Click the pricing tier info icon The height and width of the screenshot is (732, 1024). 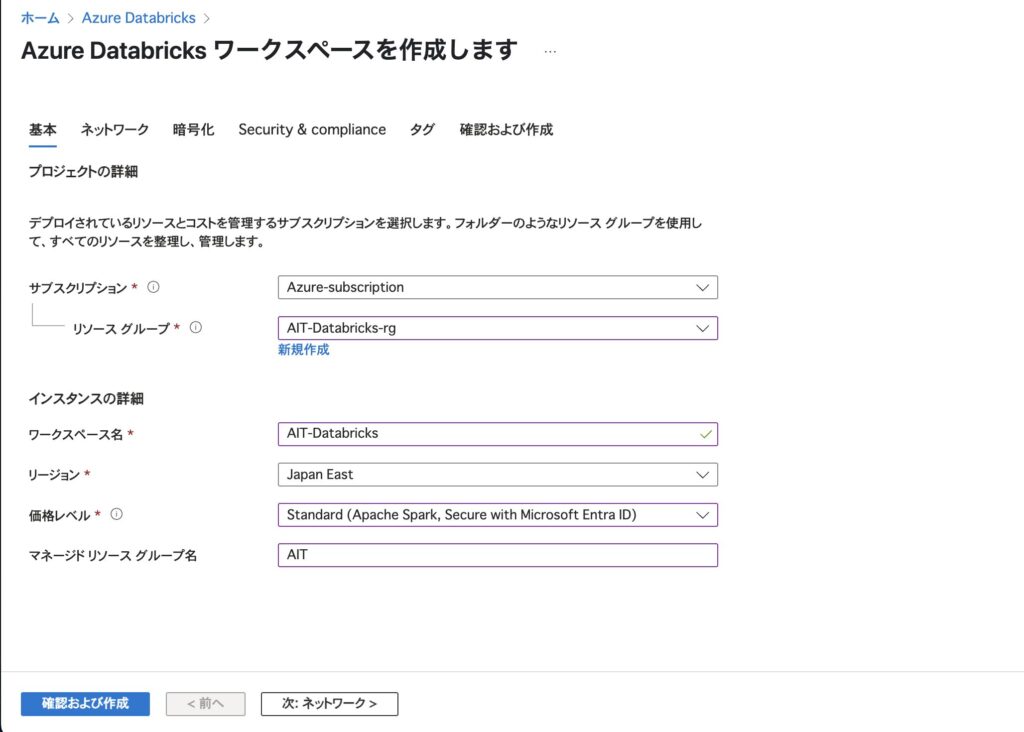[x=116, y=515]
